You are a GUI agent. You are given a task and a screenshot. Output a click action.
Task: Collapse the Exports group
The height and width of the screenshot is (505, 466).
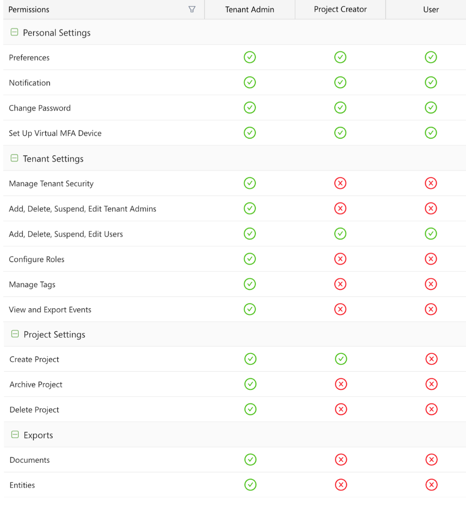click(x=15, y=434)
